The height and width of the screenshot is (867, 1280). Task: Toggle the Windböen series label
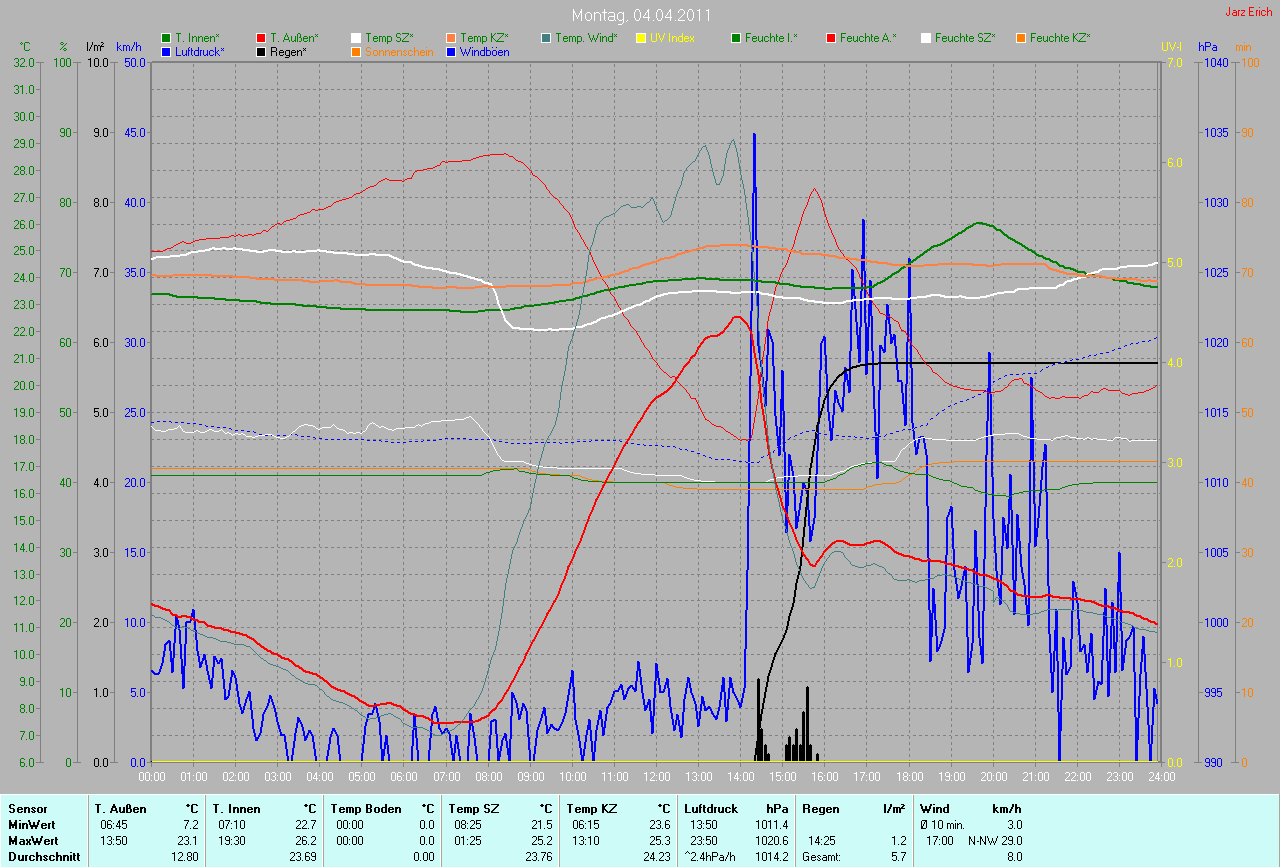[x=484, y=51]
